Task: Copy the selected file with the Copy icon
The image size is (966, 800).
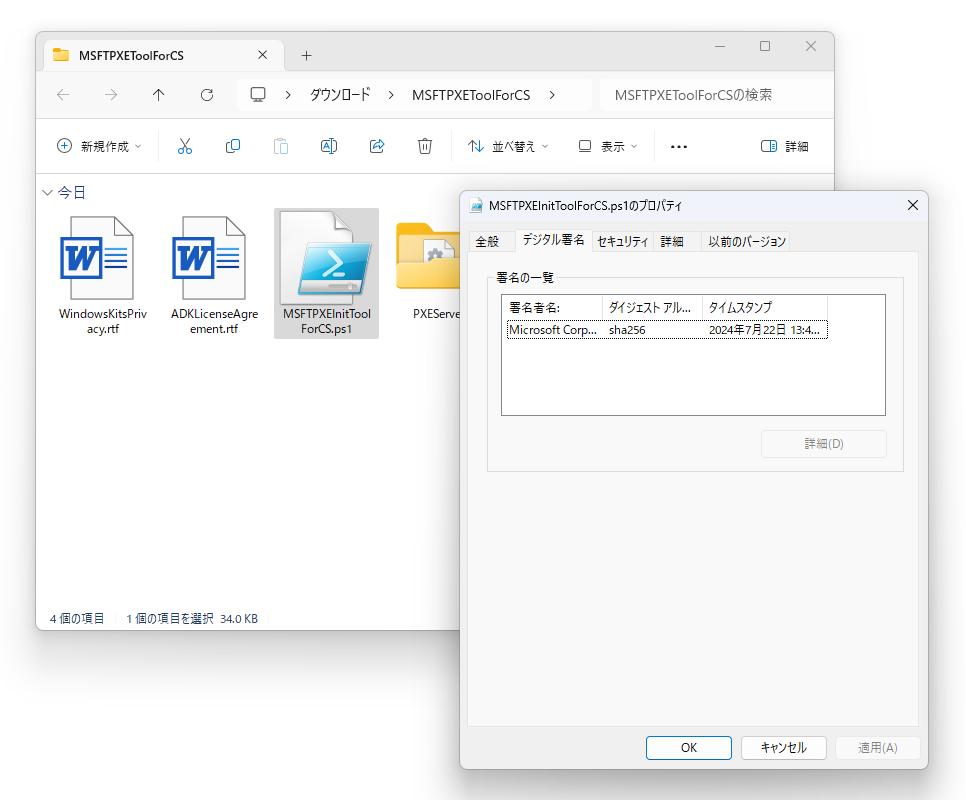Action: (232, 146)
